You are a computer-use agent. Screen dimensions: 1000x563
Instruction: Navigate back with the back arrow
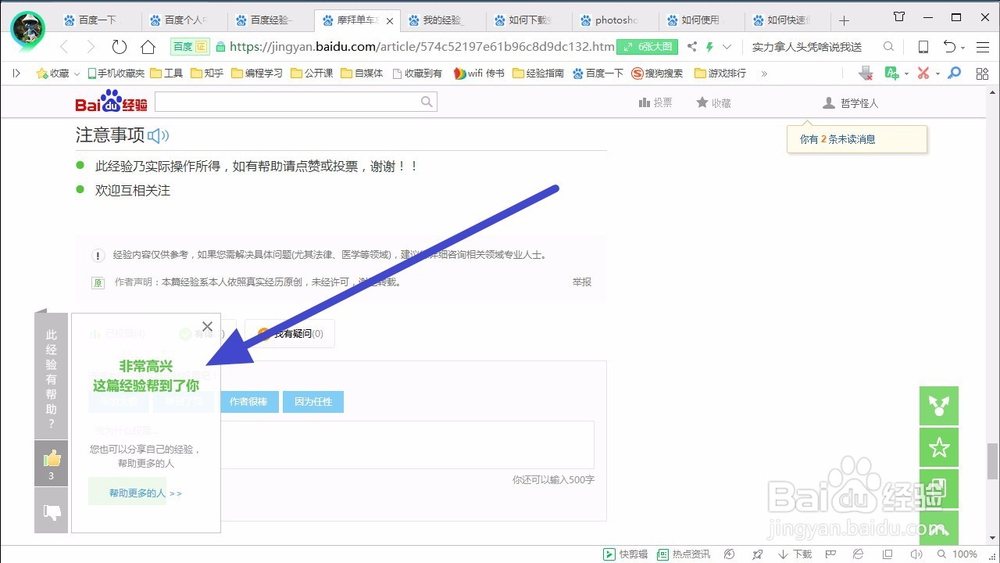64,47
